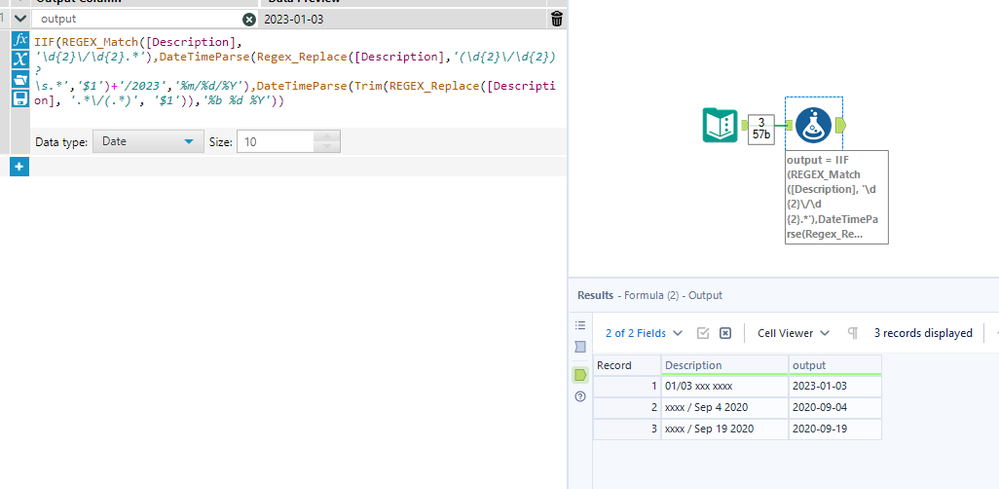Click the metadata icon in Results sidebar
This screenshot has width=999, height=489.
pos(580,346)
